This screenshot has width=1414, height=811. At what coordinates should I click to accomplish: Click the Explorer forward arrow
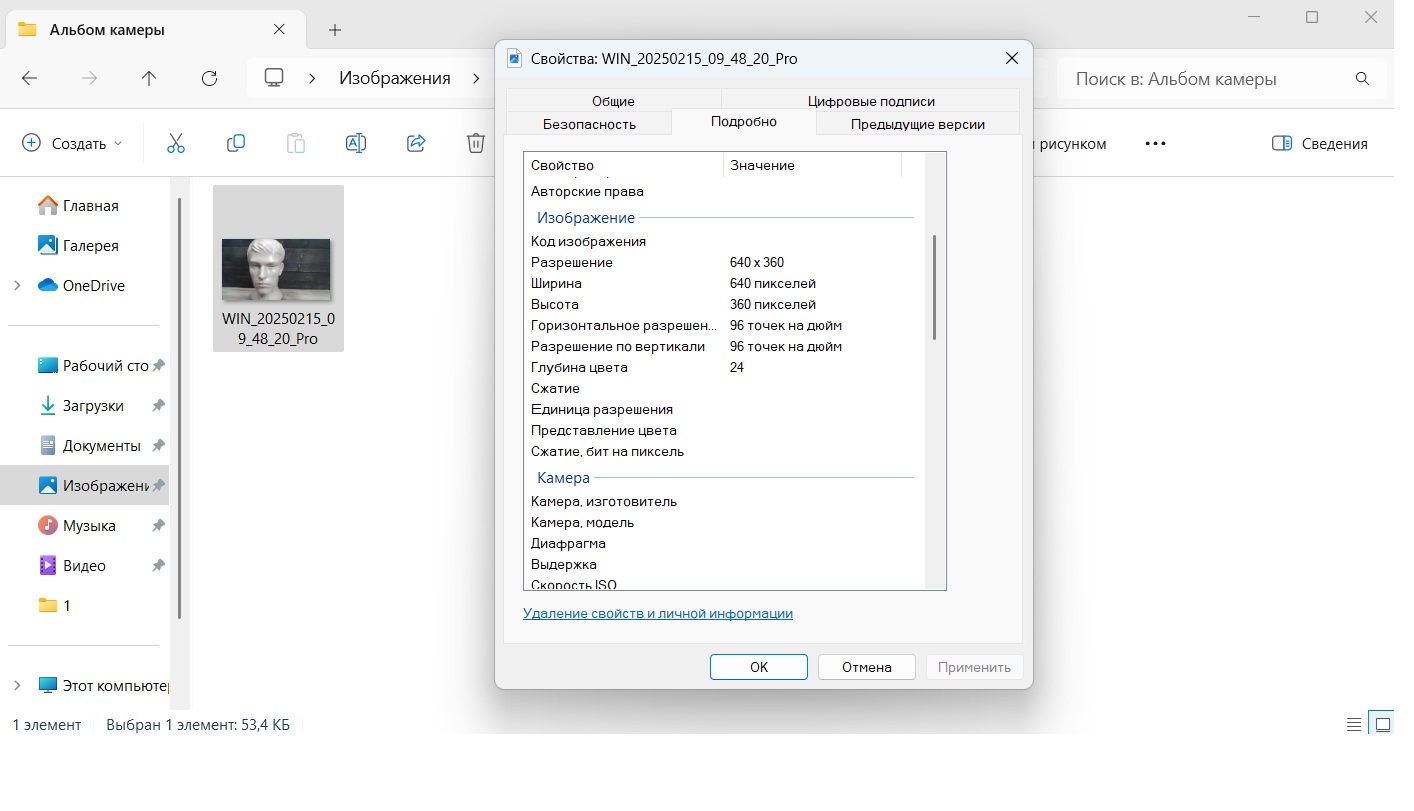pyautogui.click(x=89, y=78)
